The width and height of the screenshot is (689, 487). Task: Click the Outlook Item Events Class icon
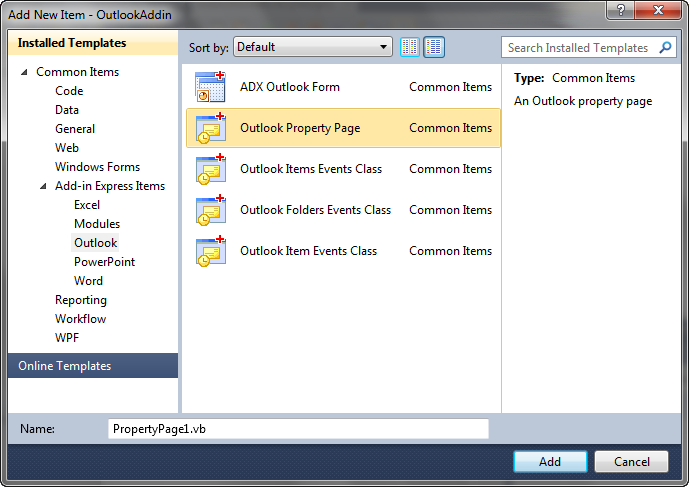[210, 251]
